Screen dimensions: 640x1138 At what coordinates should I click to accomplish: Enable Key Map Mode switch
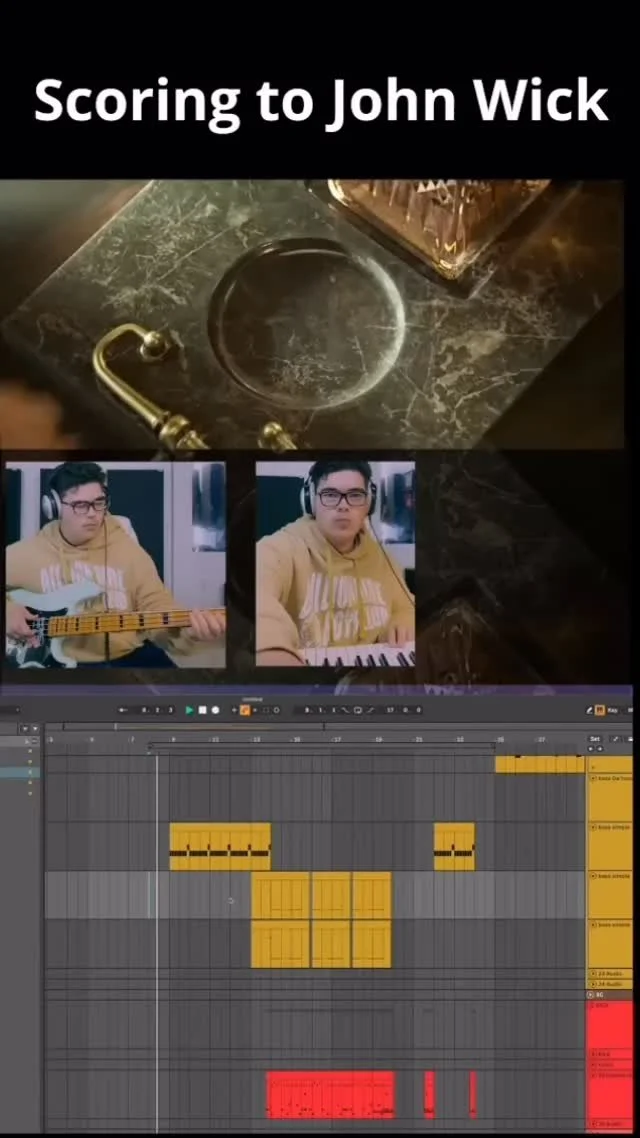613,710
